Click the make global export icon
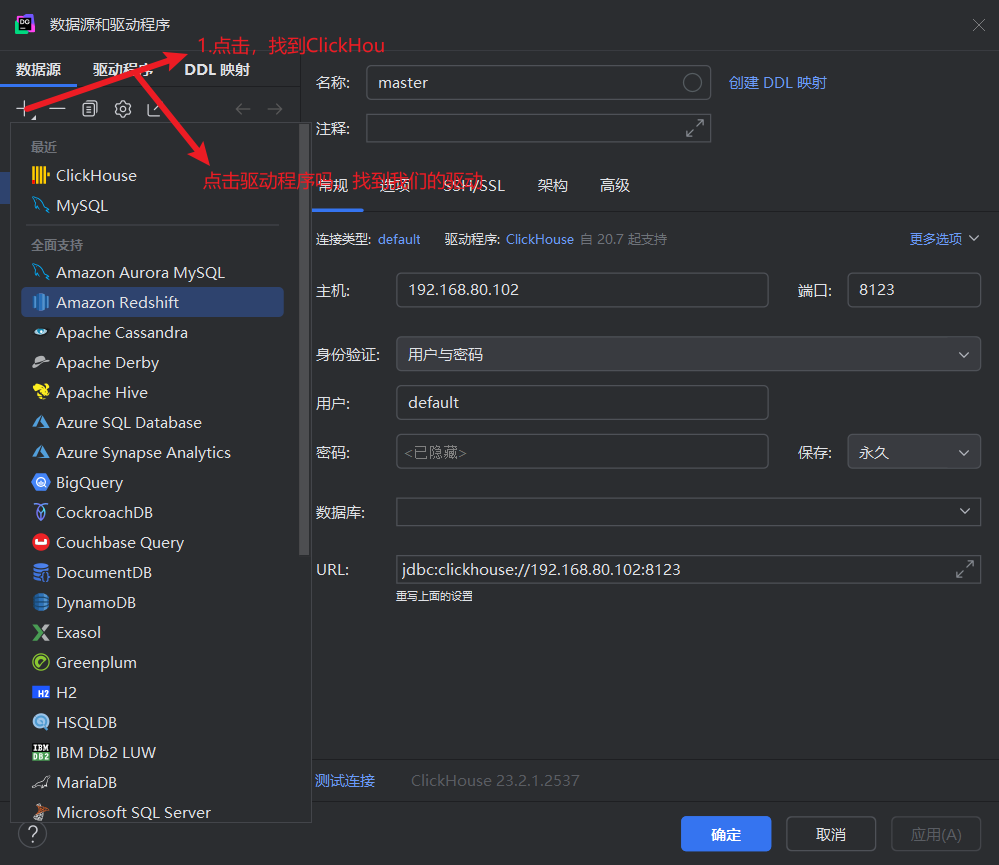The image size is (999, 865). click(154, 109)
